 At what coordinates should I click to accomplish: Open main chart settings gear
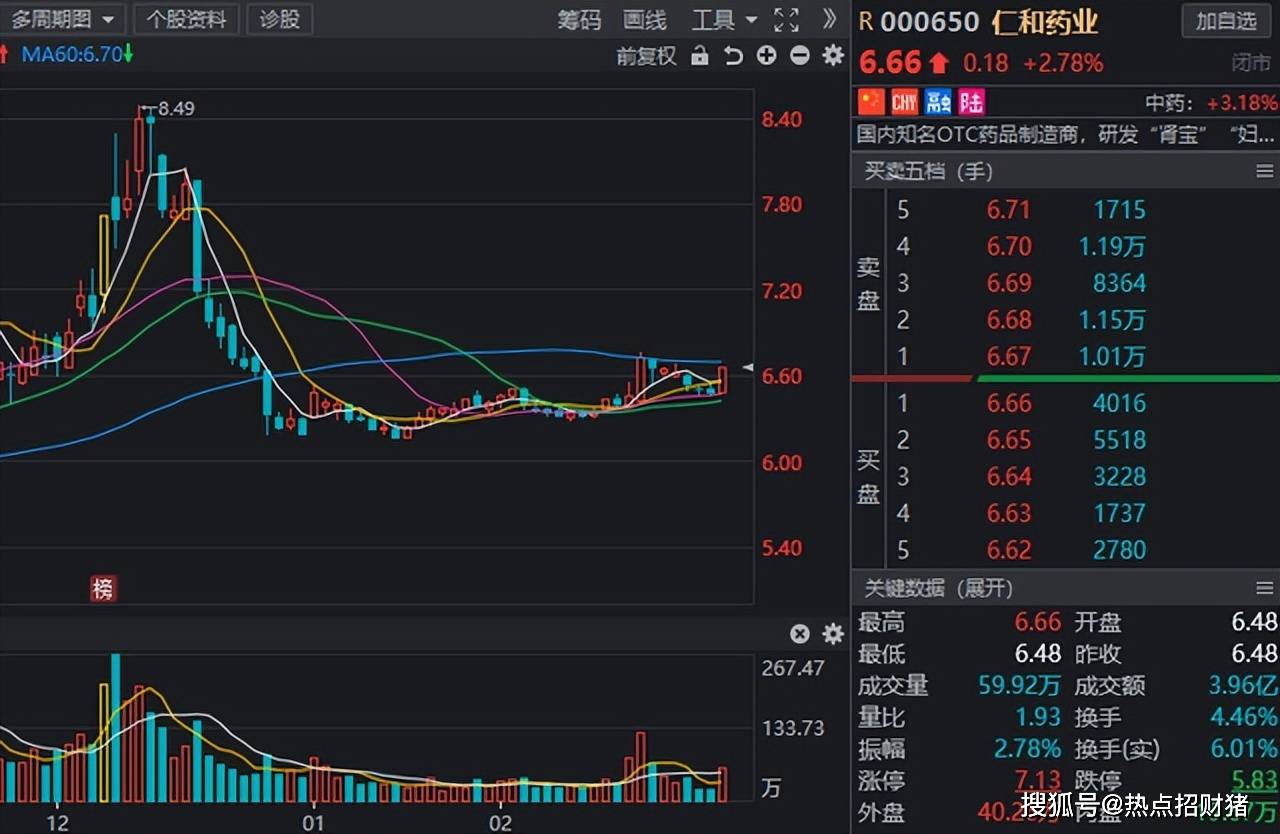click(832, 56)
